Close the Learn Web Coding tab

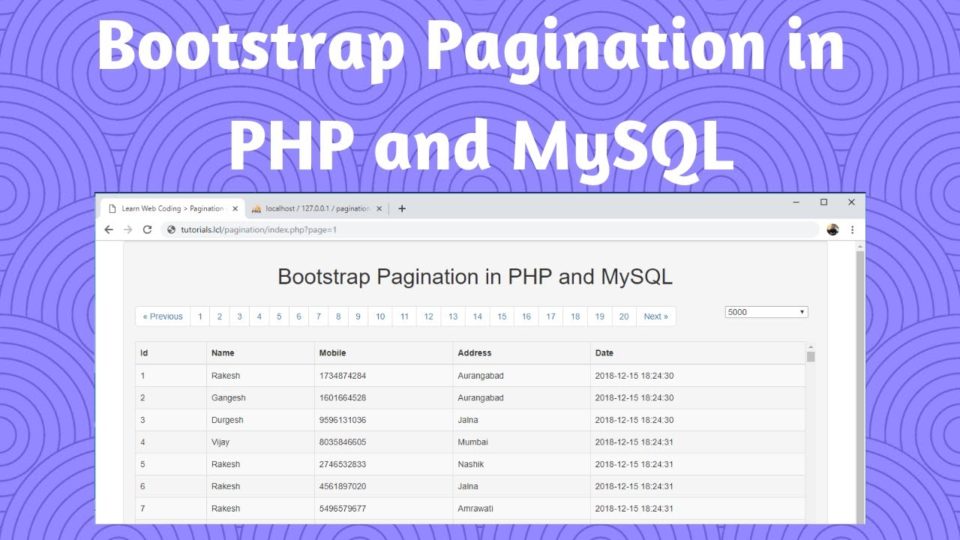pos(236,209)
